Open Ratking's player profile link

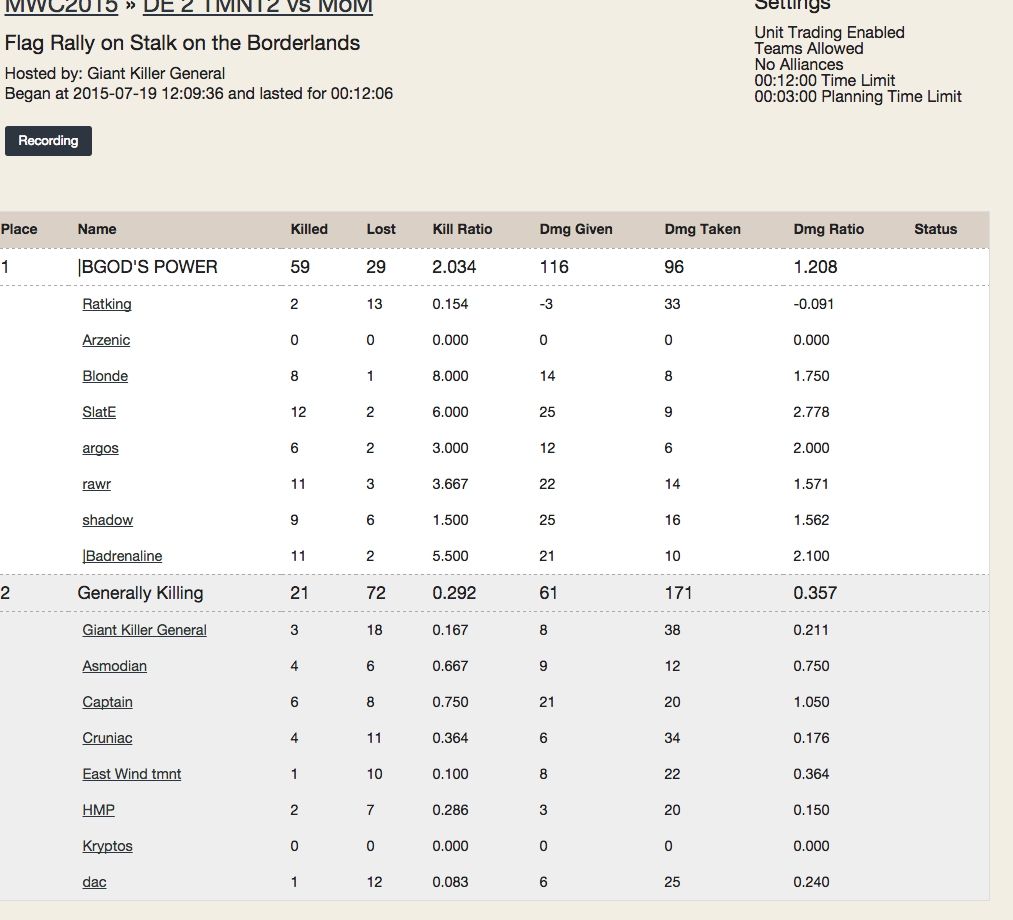pyautogui.click(x=107, y=304)
